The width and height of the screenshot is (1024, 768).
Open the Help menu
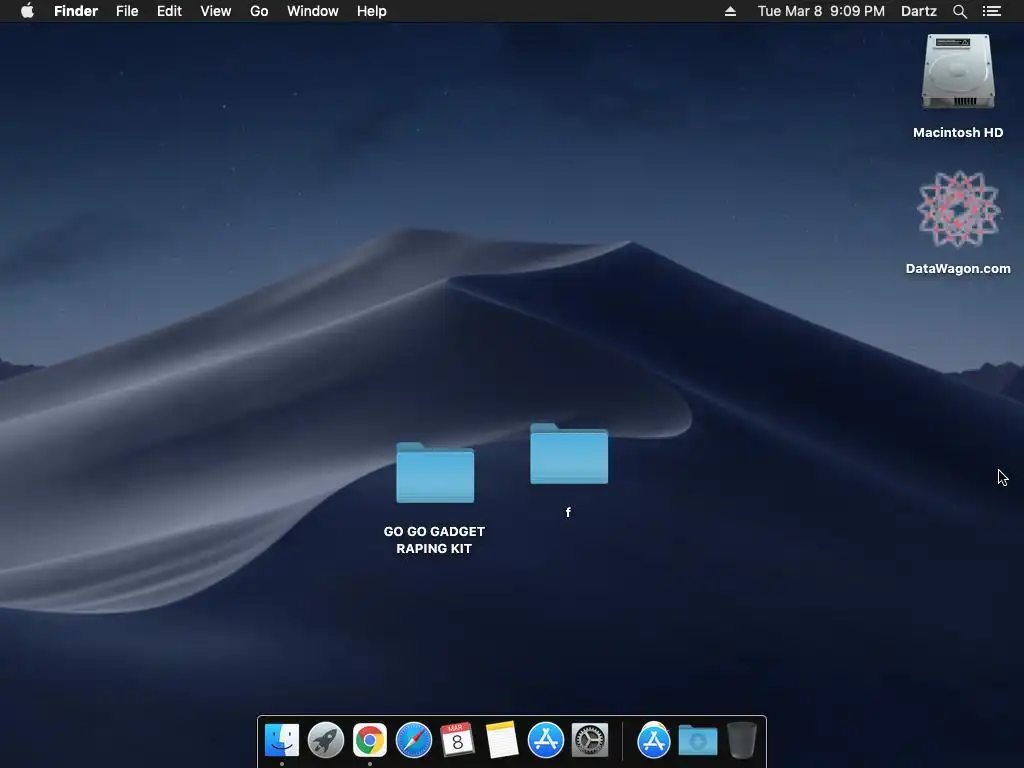click(372, 11)
